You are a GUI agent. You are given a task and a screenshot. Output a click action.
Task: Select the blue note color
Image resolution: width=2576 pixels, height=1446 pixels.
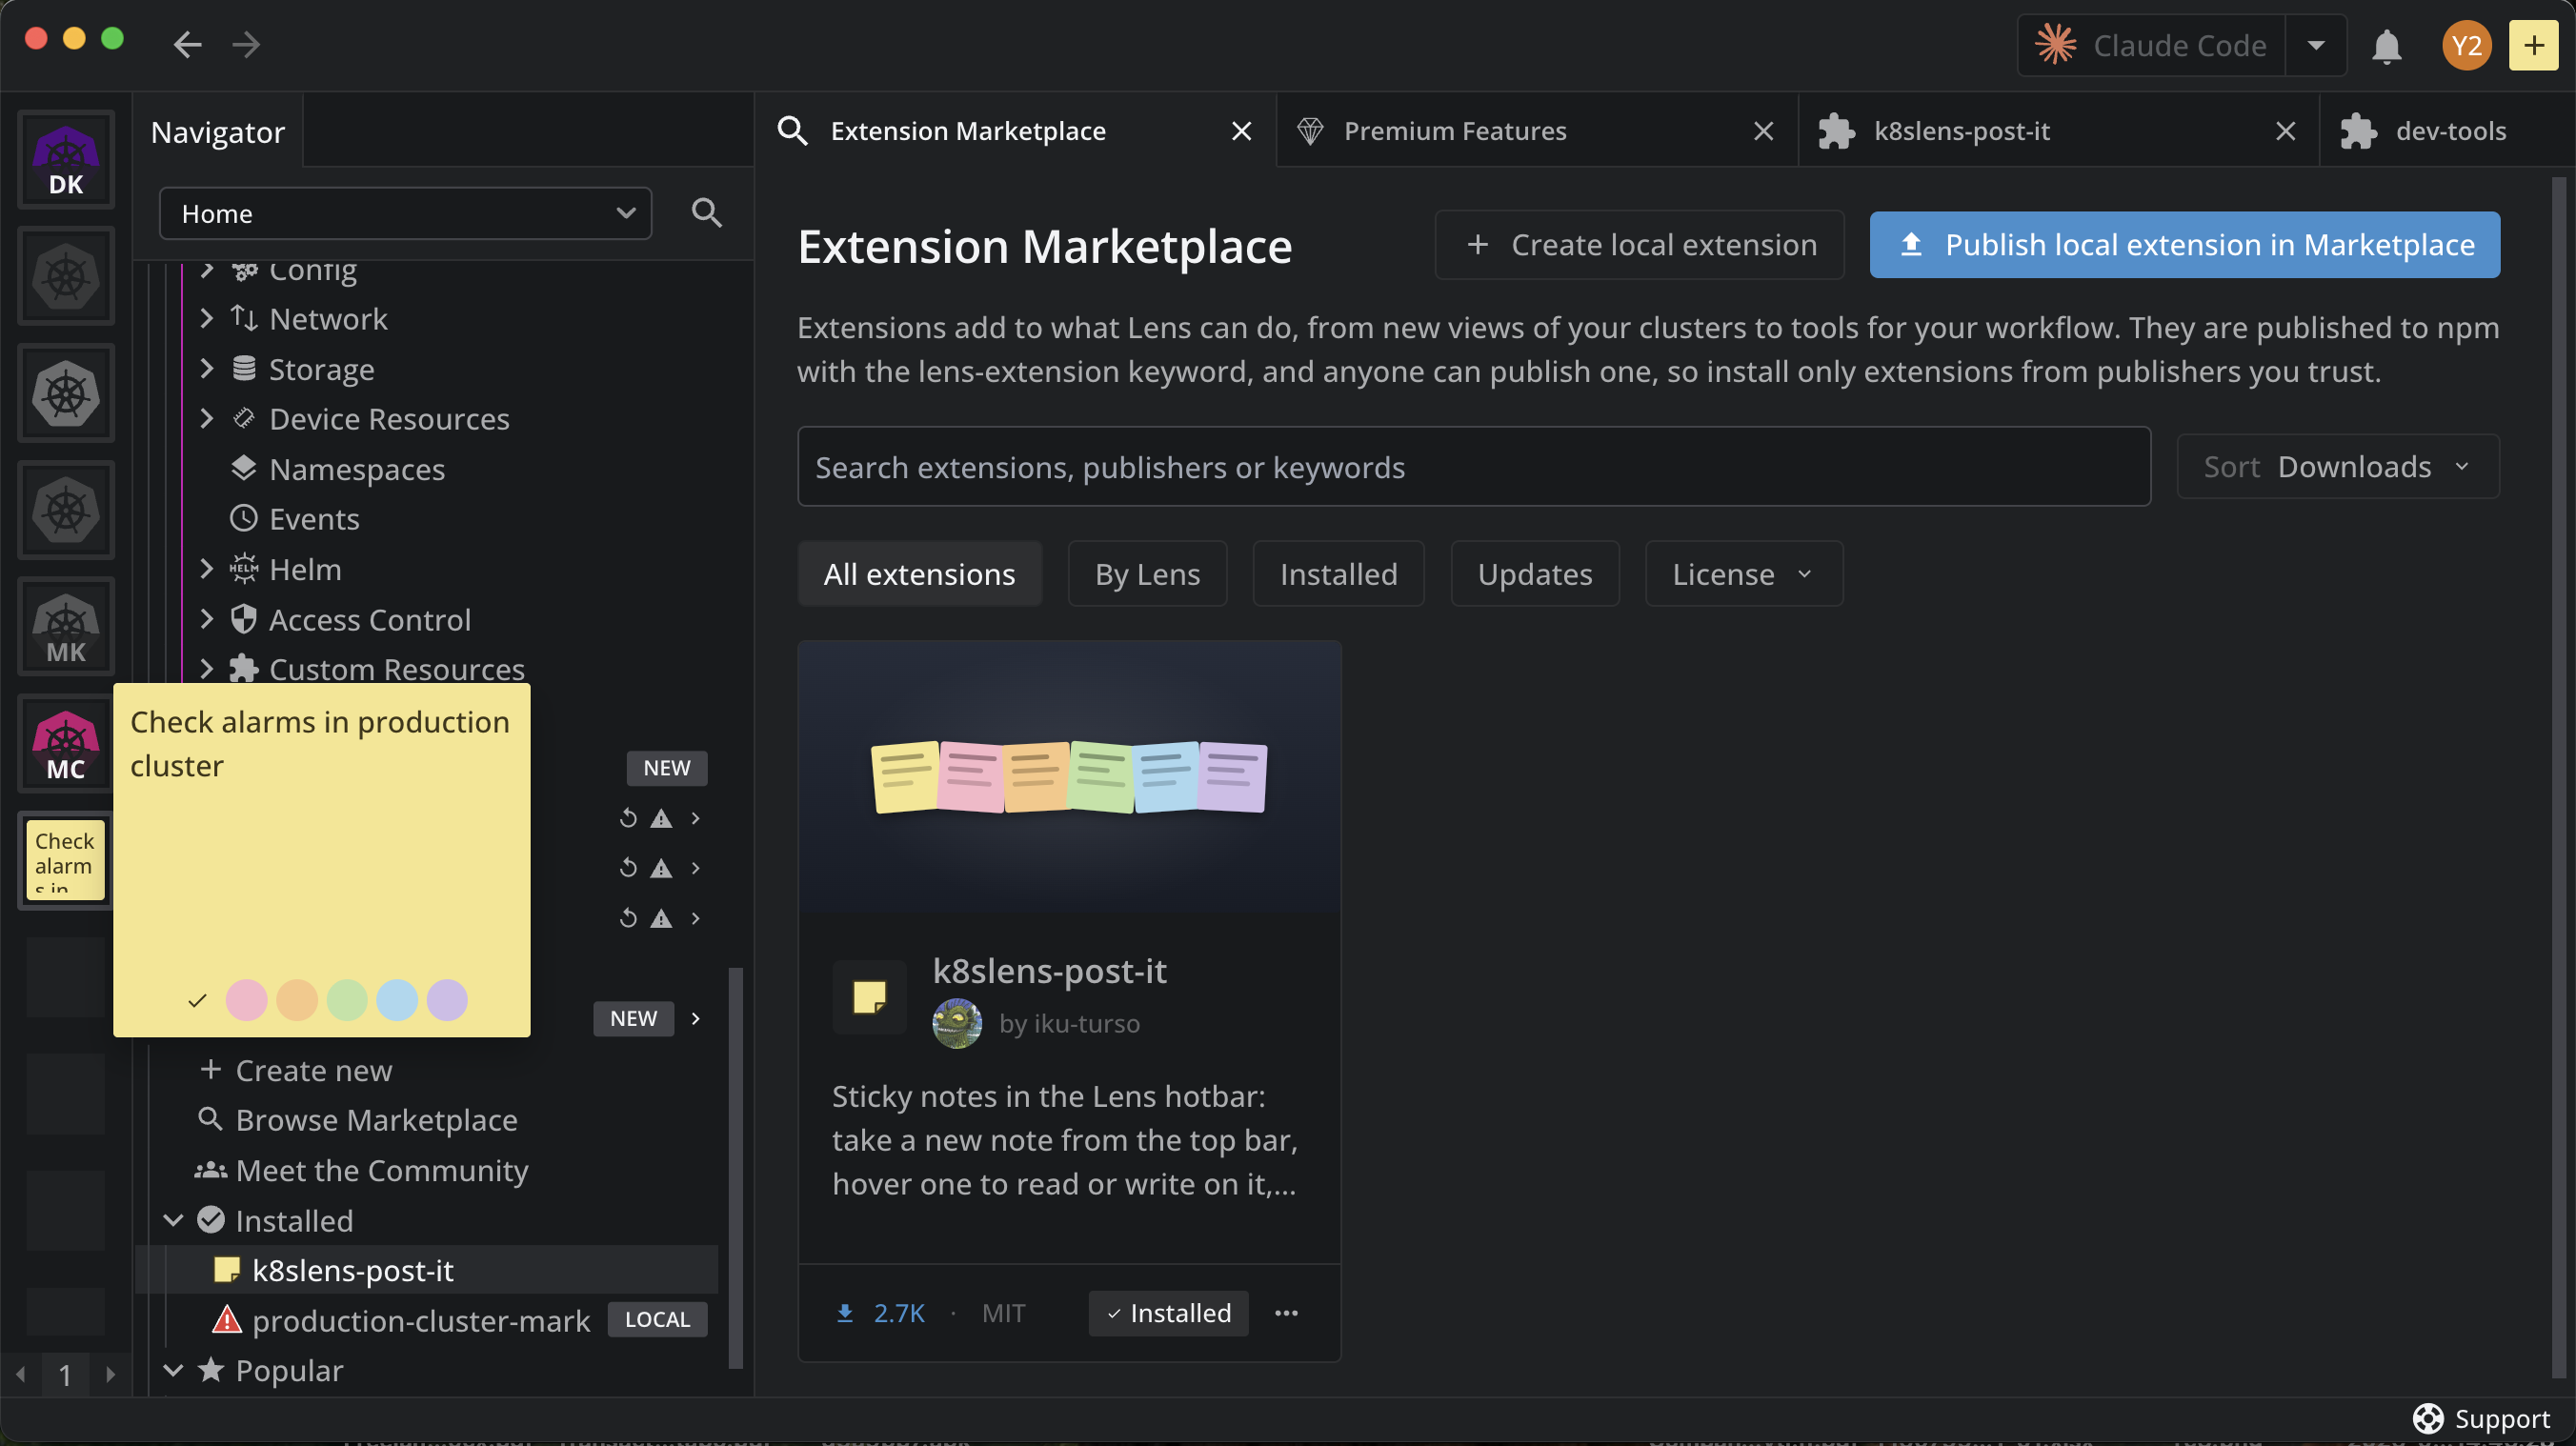(397, 1000)
